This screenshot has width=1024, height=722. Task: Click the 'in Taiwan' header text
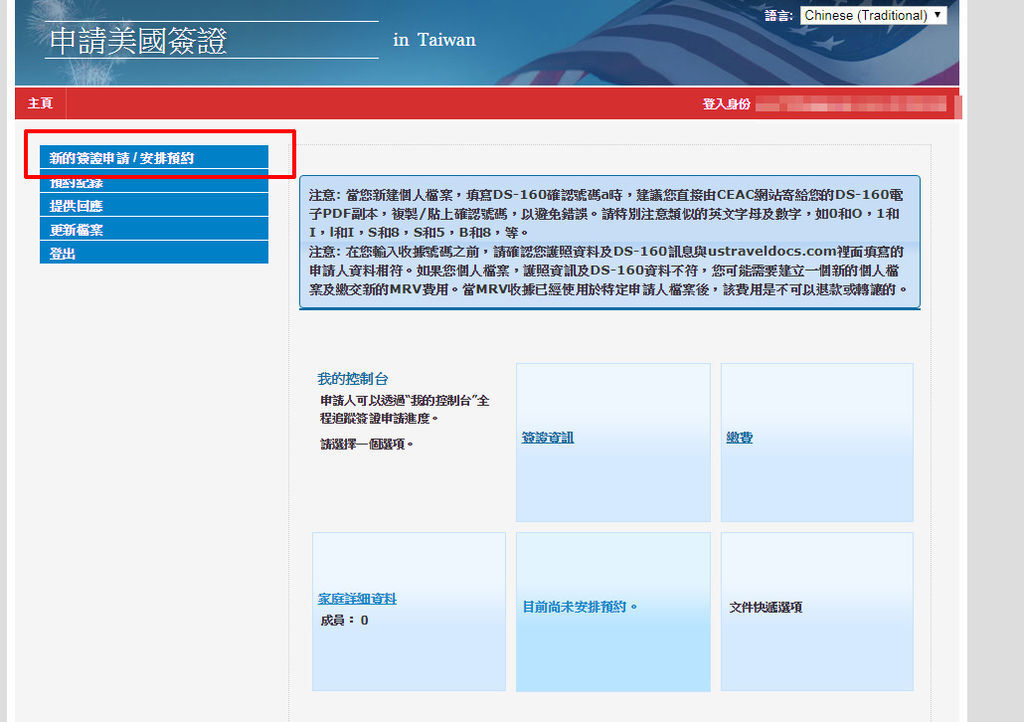tap(434, 40)
